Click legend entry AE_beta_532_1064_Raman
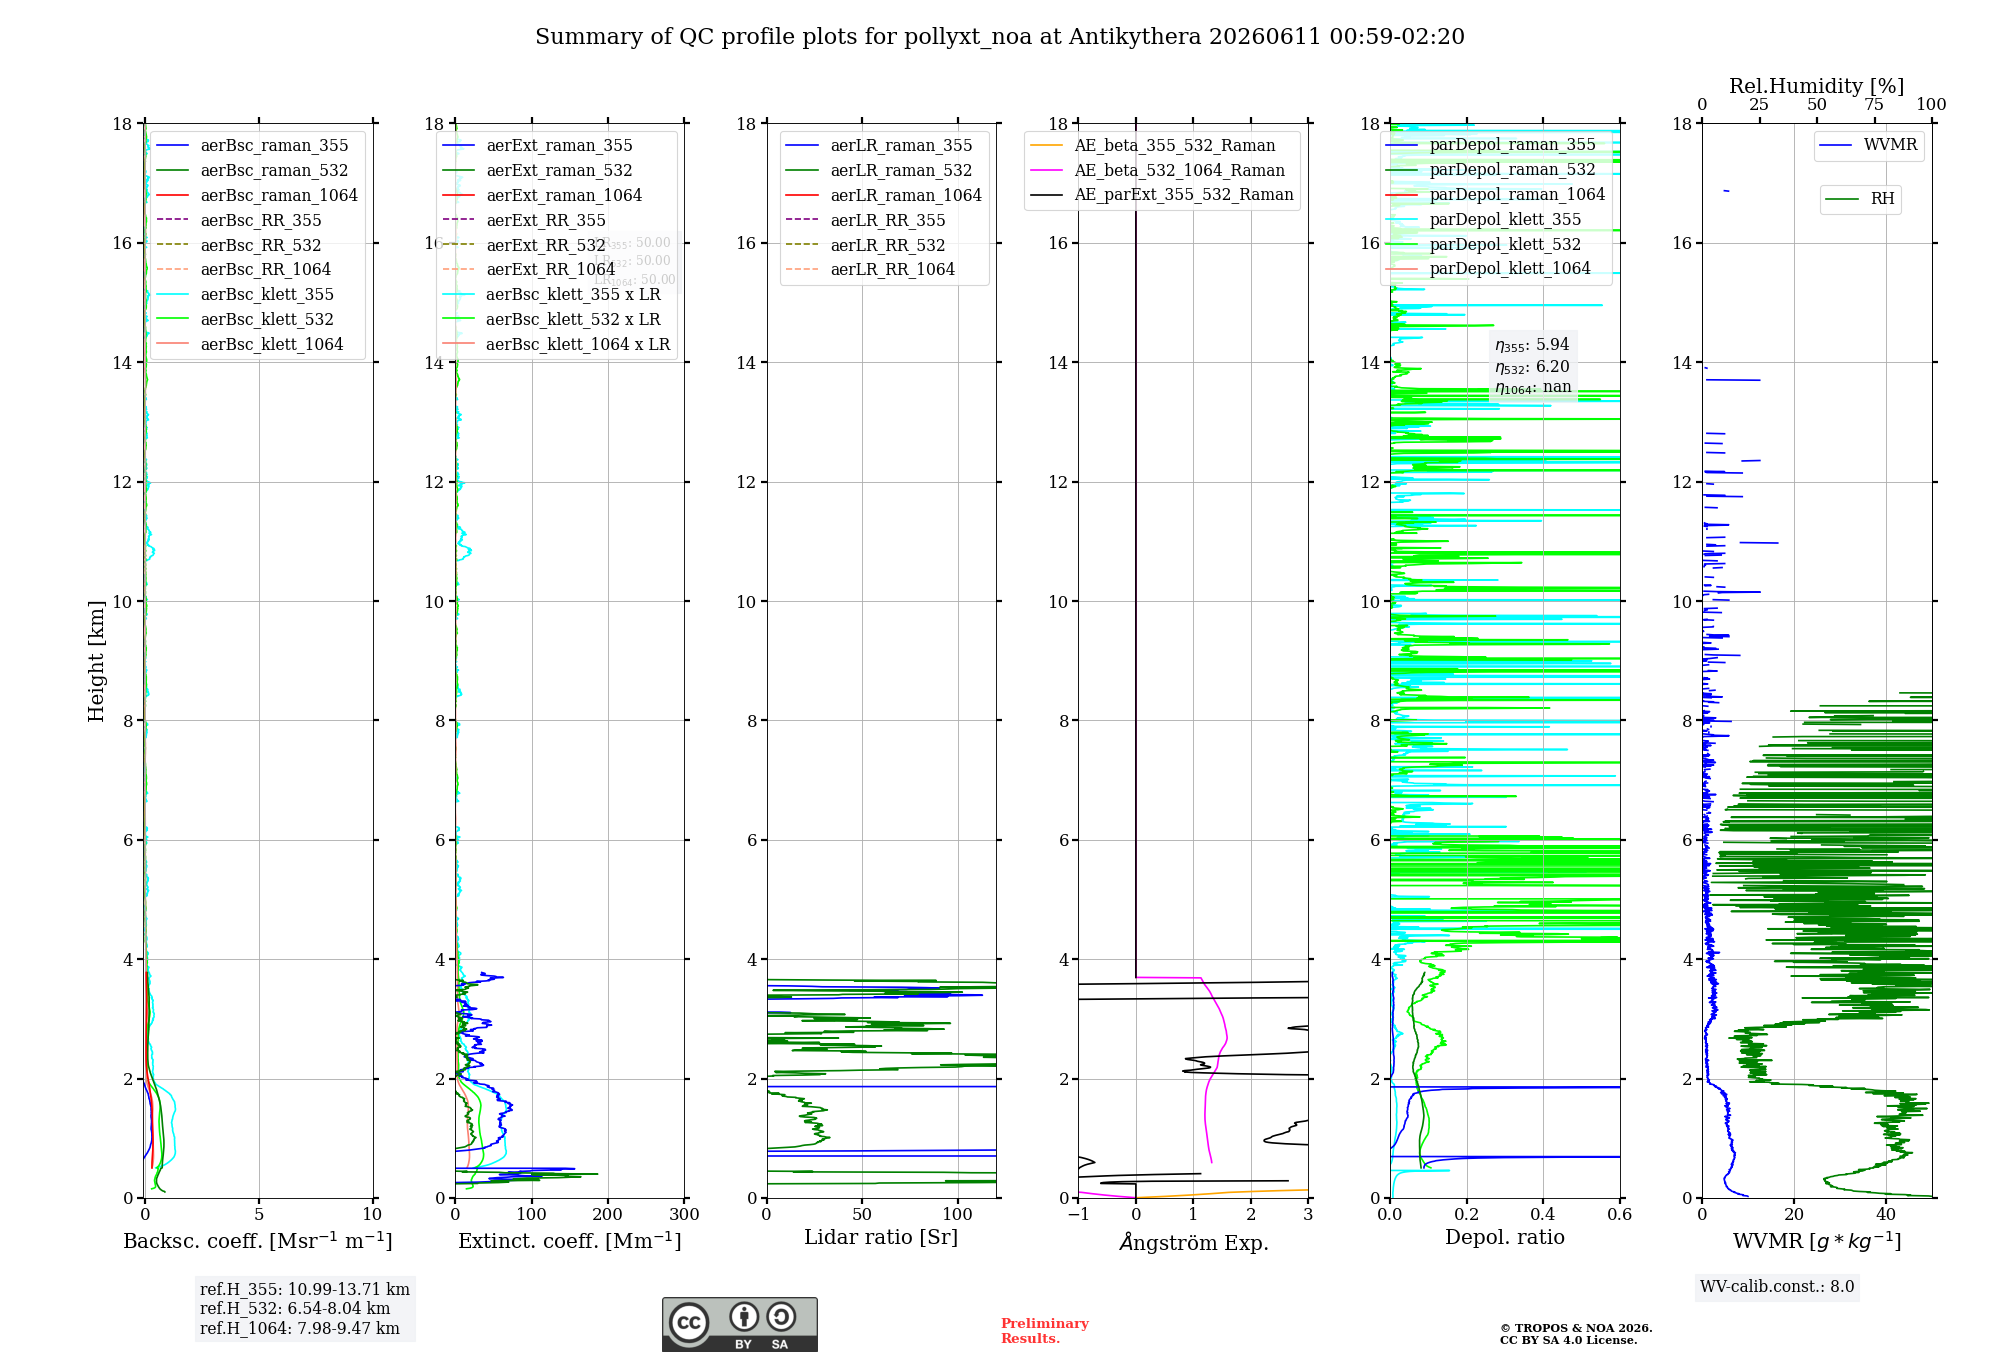 click(x=1158, y=171)
